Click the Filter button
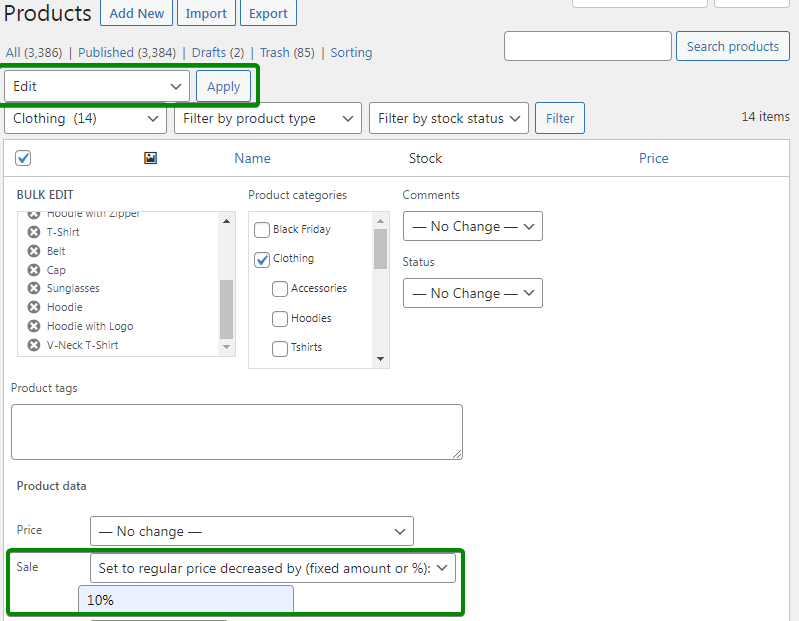This screenshot has height=621, width=799. pos(560,118)
